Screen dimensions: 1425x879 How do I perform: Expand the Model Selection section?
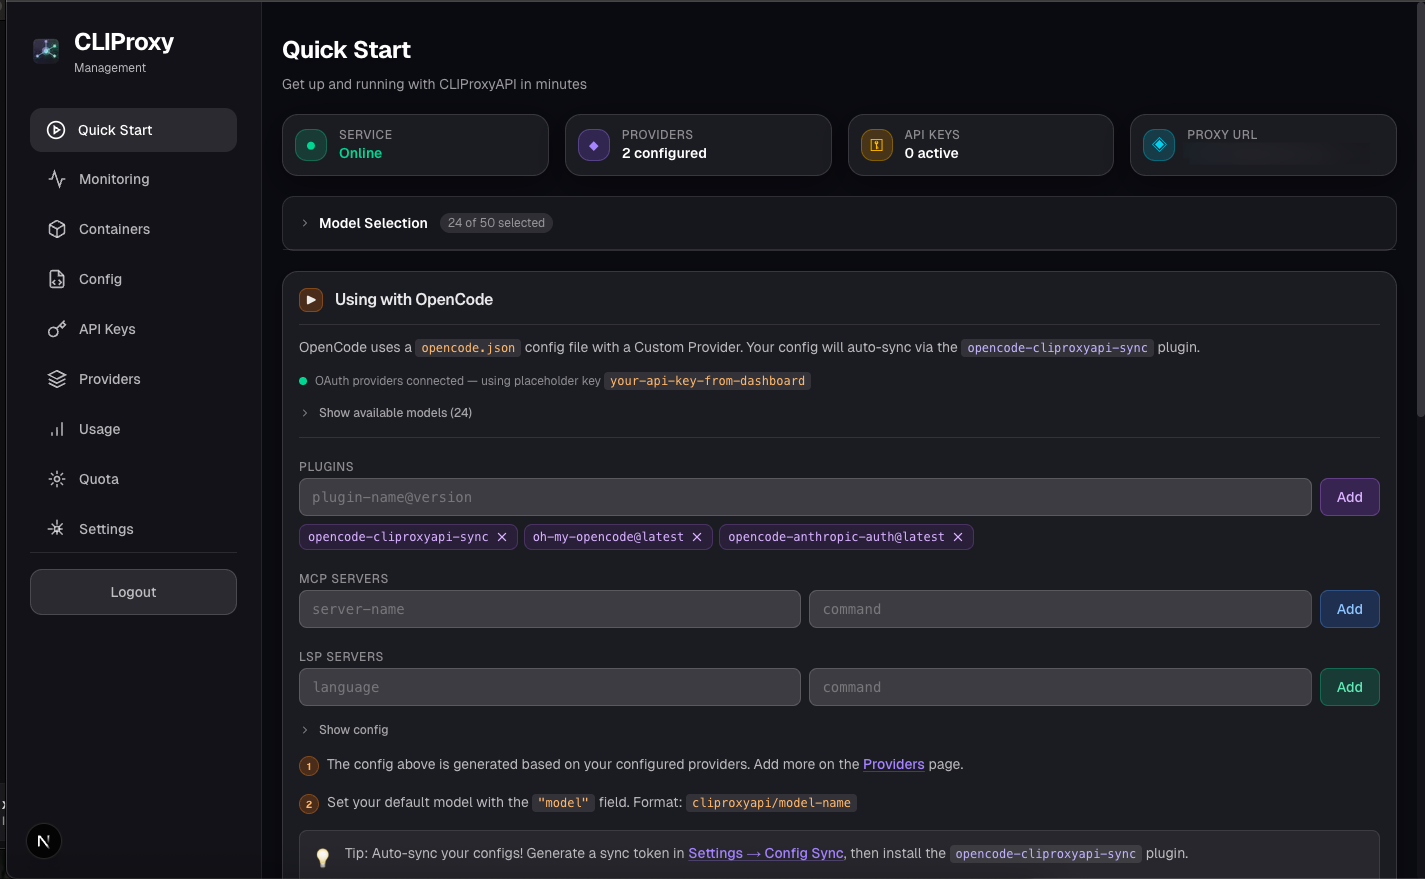(x=839, y=223)
